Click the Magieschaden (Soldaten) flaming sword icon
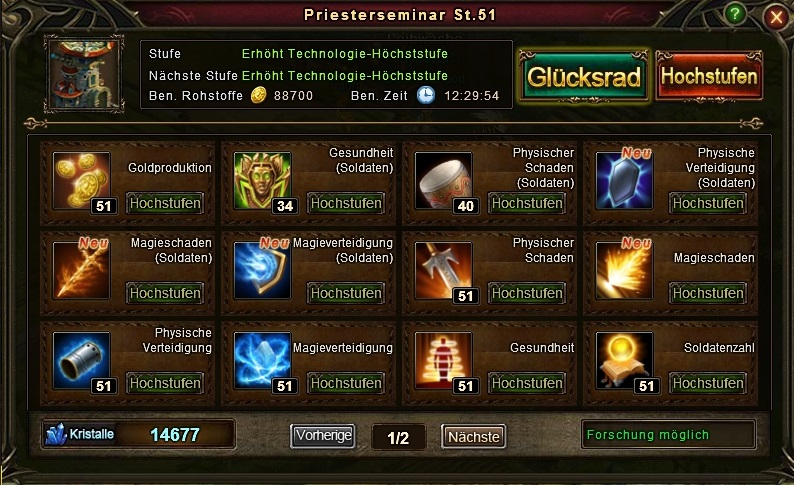Screen dimensions: 794x485 point(81,270)
